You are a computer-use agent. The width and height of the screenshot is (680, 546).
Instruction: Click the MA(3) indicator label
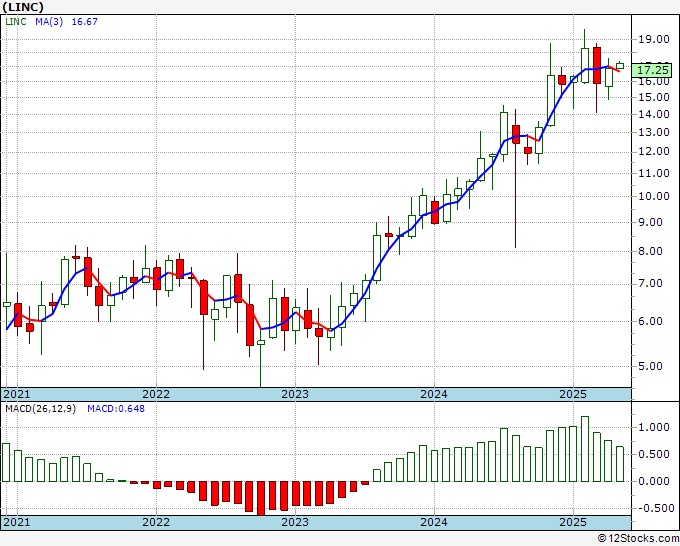49,22
